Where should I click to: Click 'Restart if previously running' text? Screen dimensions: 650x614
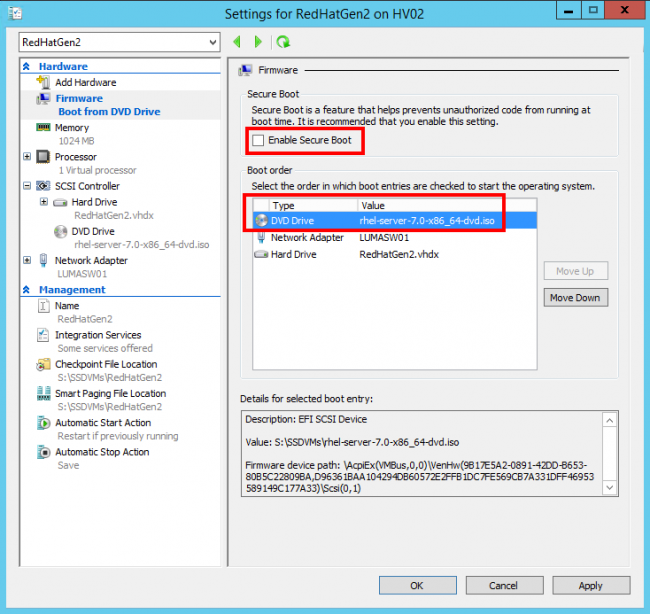coord(118,436)
